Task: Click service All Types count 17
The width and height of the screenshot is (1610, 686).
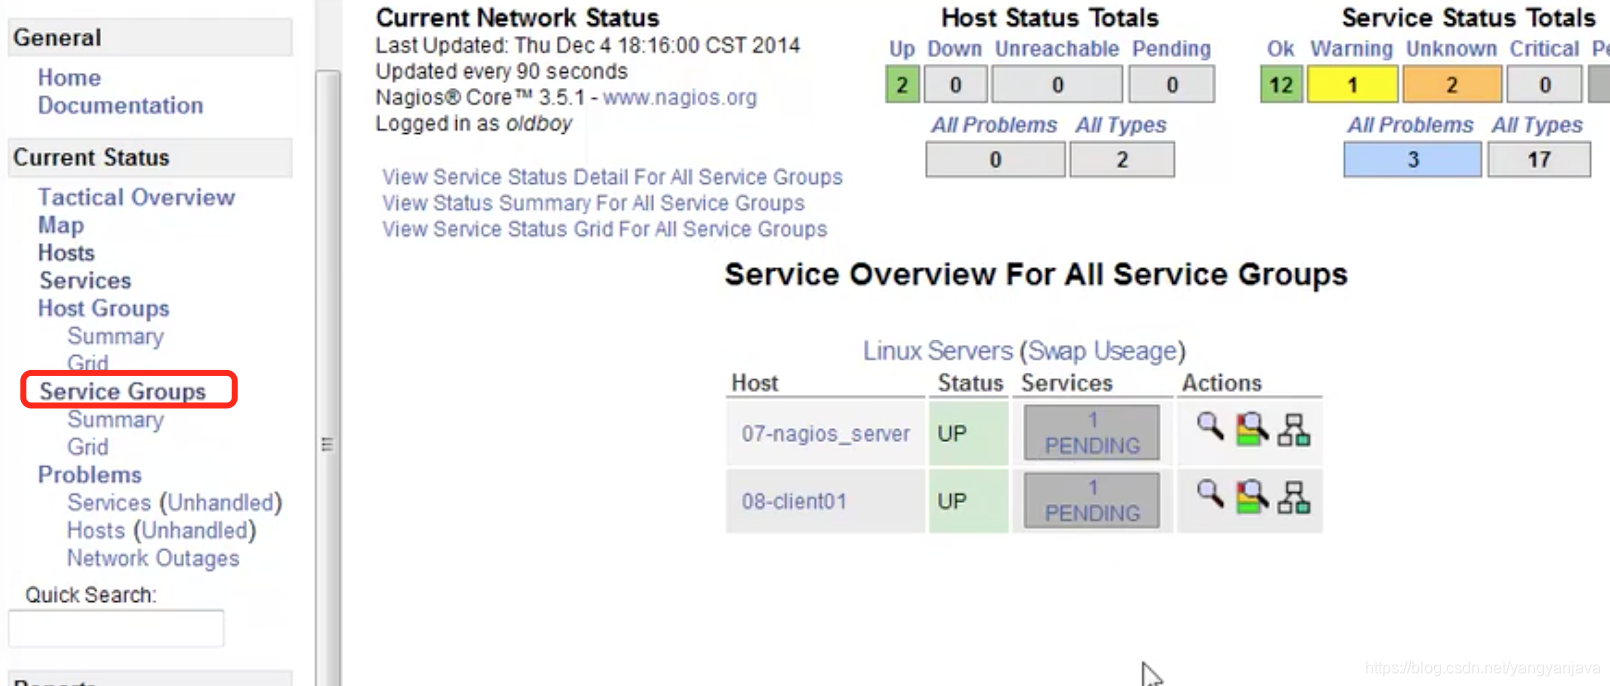Action: [x=1539, y=160]
